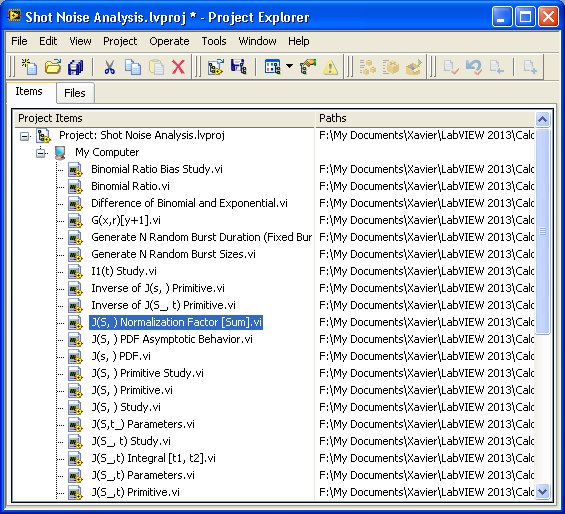565x514 pixels.
Task: Select Difference of Binomial and Exponential.vi
Action: [189, 203]
